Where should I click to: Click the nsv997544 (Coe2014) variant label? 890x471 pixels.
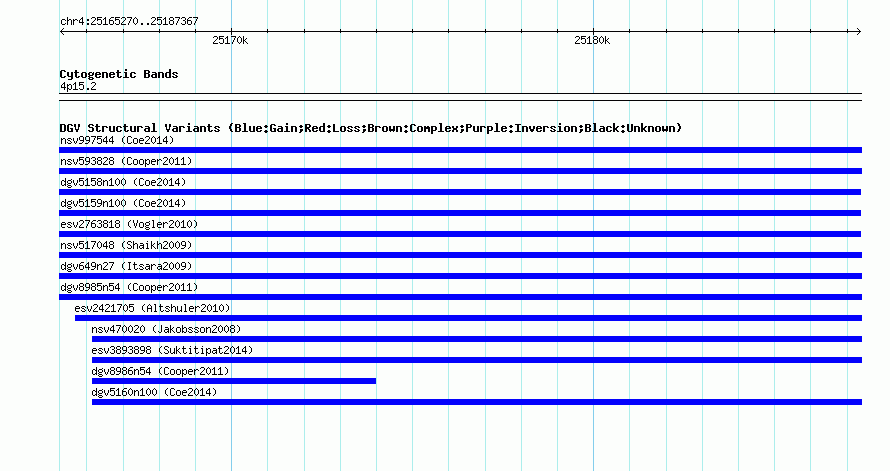click(x=117, y=140)
